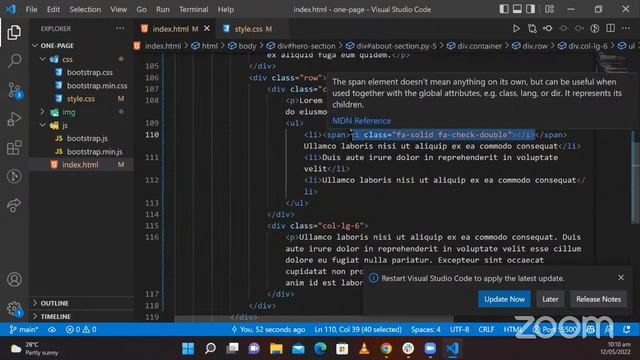Open the editor More Actions ellipsis
640x360 pixels.
[x=626, y=29]
